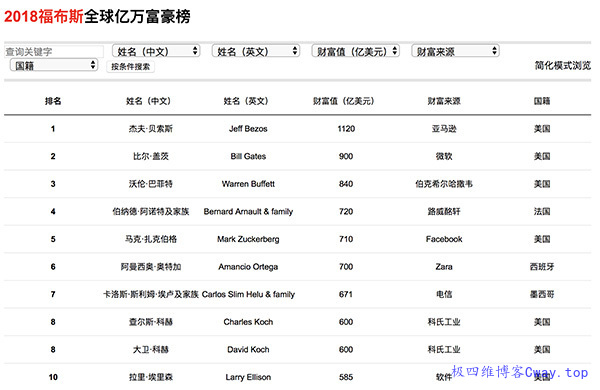Click the 按条件搜索 button
Screen dimensions: 600x390
click(x=130, y=67)
